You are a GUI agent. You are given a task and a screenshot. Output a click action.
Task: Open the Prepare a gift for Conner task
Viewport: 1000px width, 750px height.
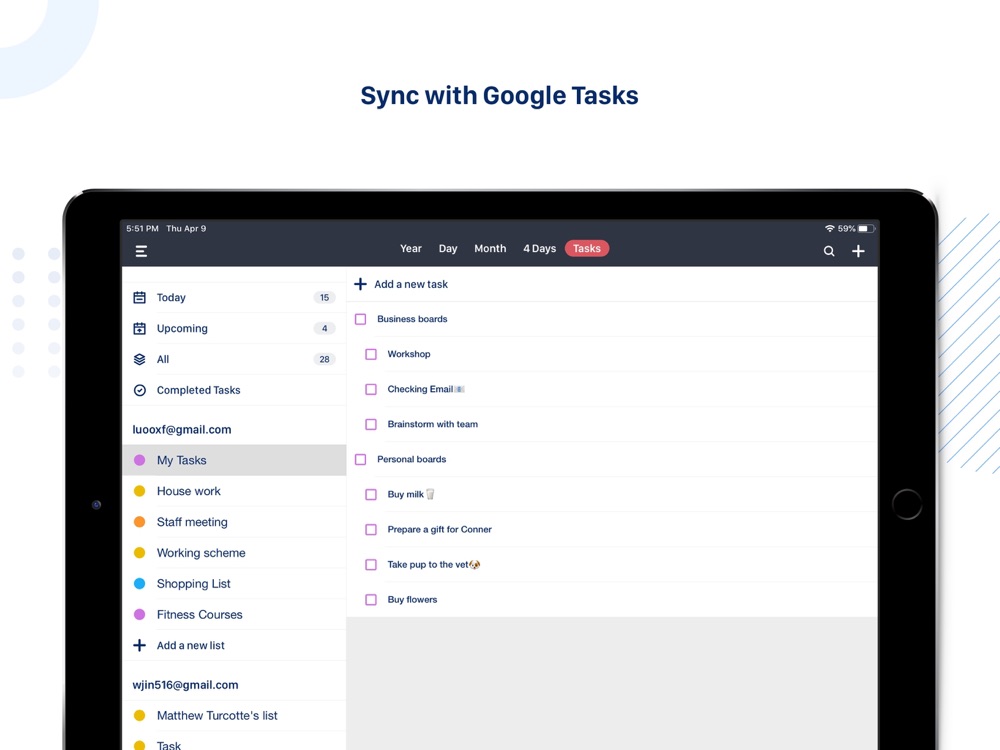(440, 530)
